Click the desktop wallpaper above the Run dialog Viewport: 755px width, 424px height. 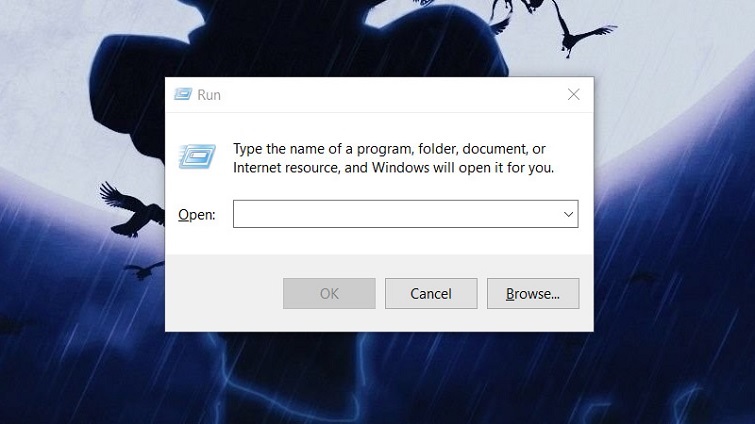[x=380, y=40]
